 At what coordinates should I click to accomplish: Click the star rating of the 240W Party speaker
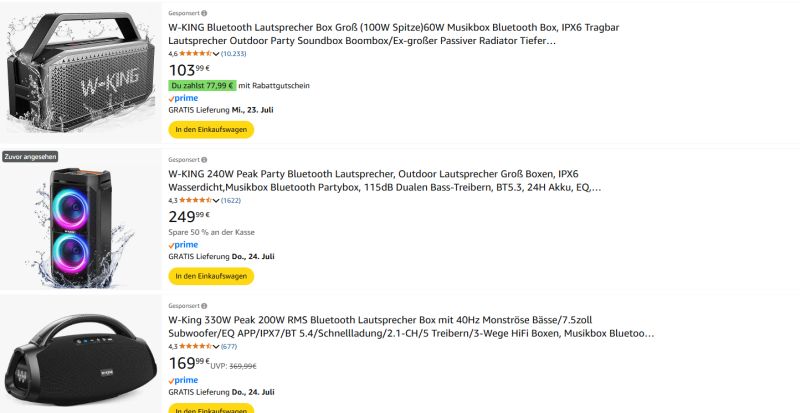click(196, 200)
